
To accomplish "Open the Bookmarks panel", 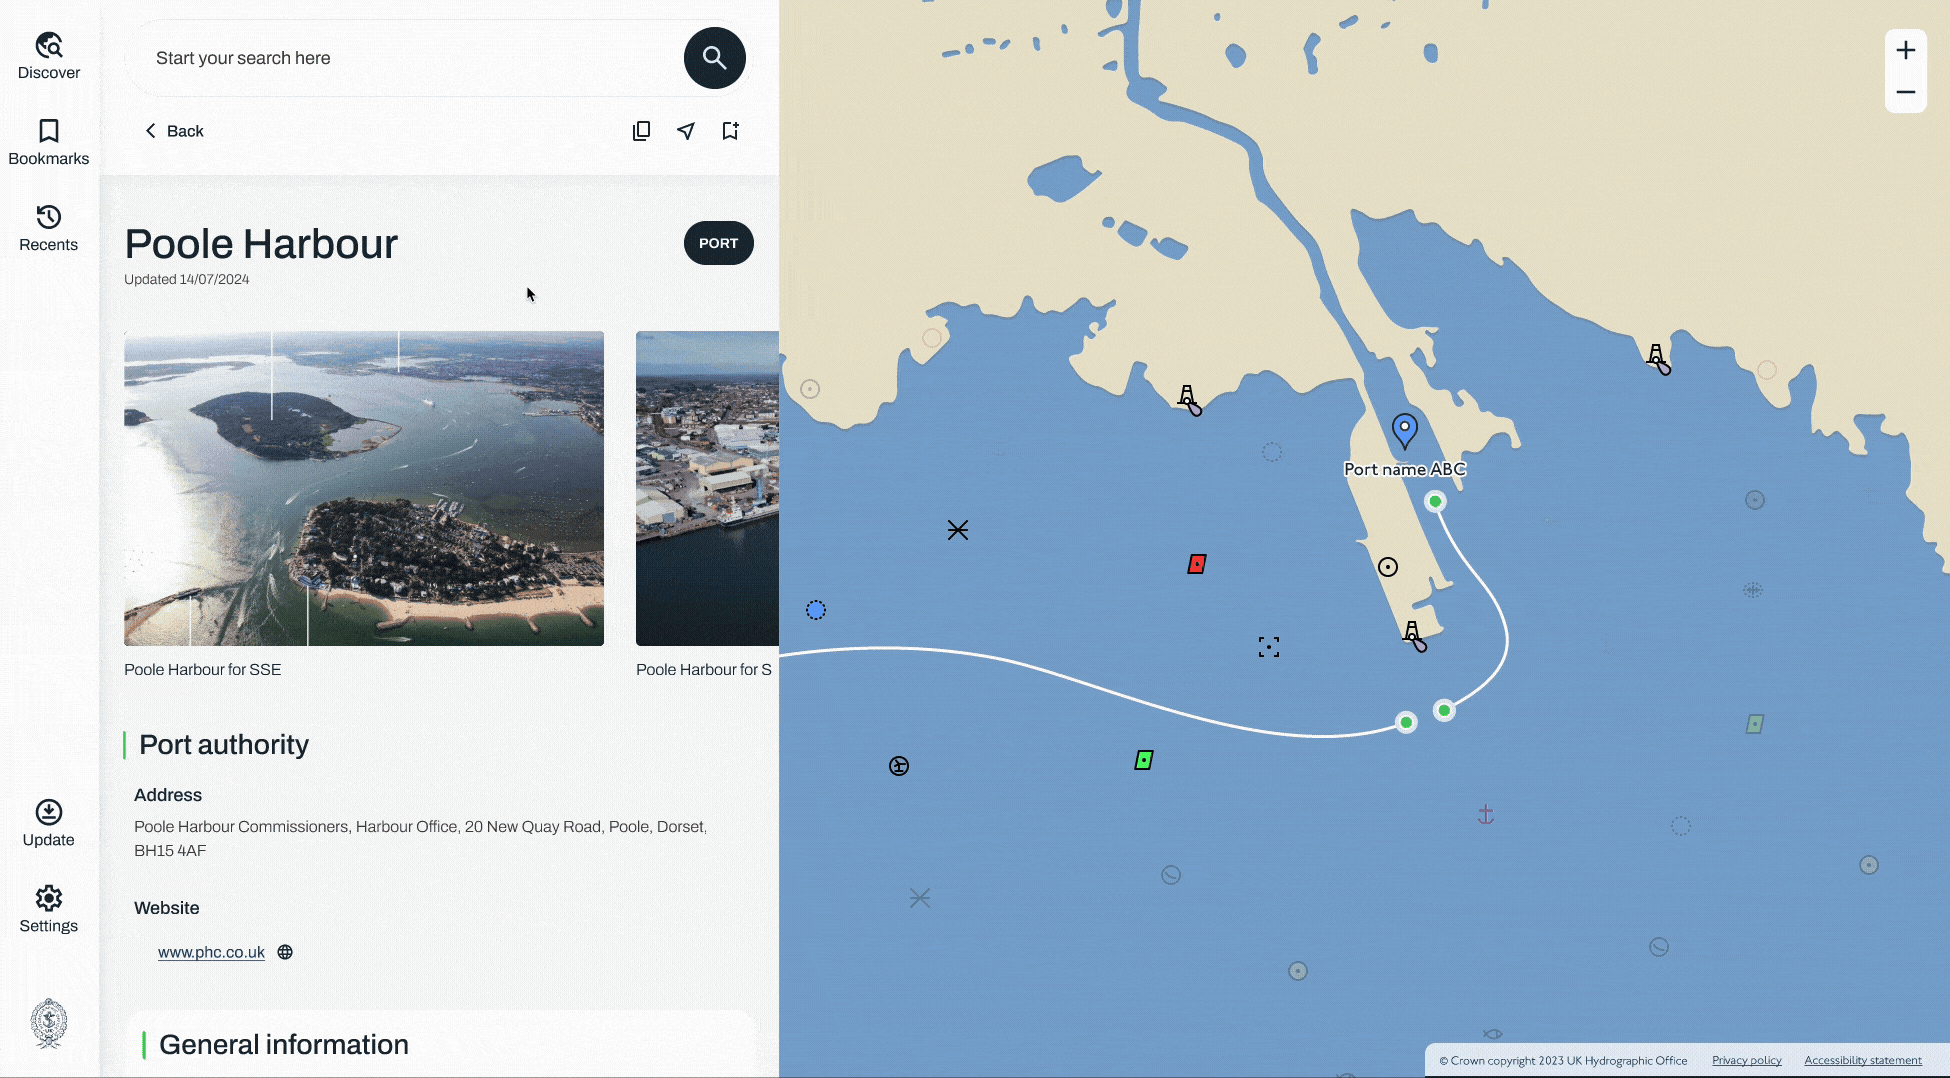I will (x=48, y=130).
